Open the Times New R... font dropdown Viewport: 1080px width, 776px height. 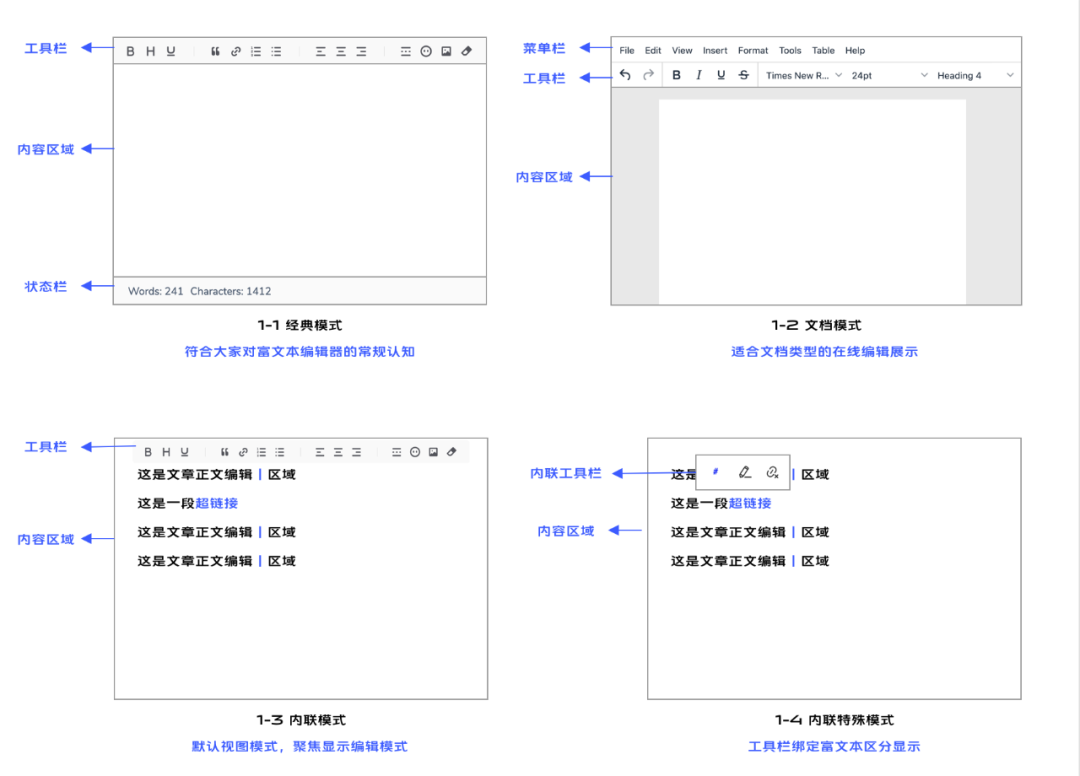(804, 75)
